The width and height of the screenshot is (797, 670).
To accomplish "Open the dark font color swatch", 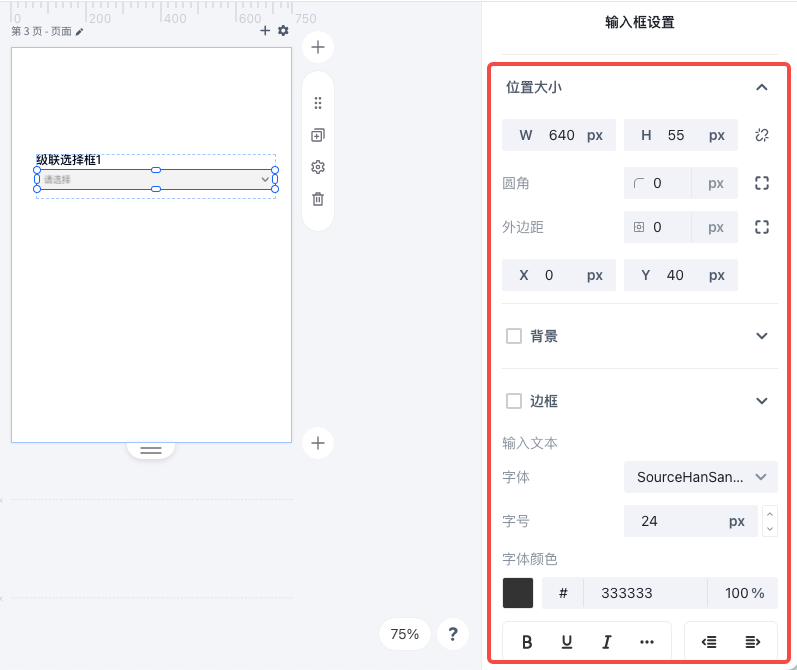I will pyautogui.click(x=518, y=593).
